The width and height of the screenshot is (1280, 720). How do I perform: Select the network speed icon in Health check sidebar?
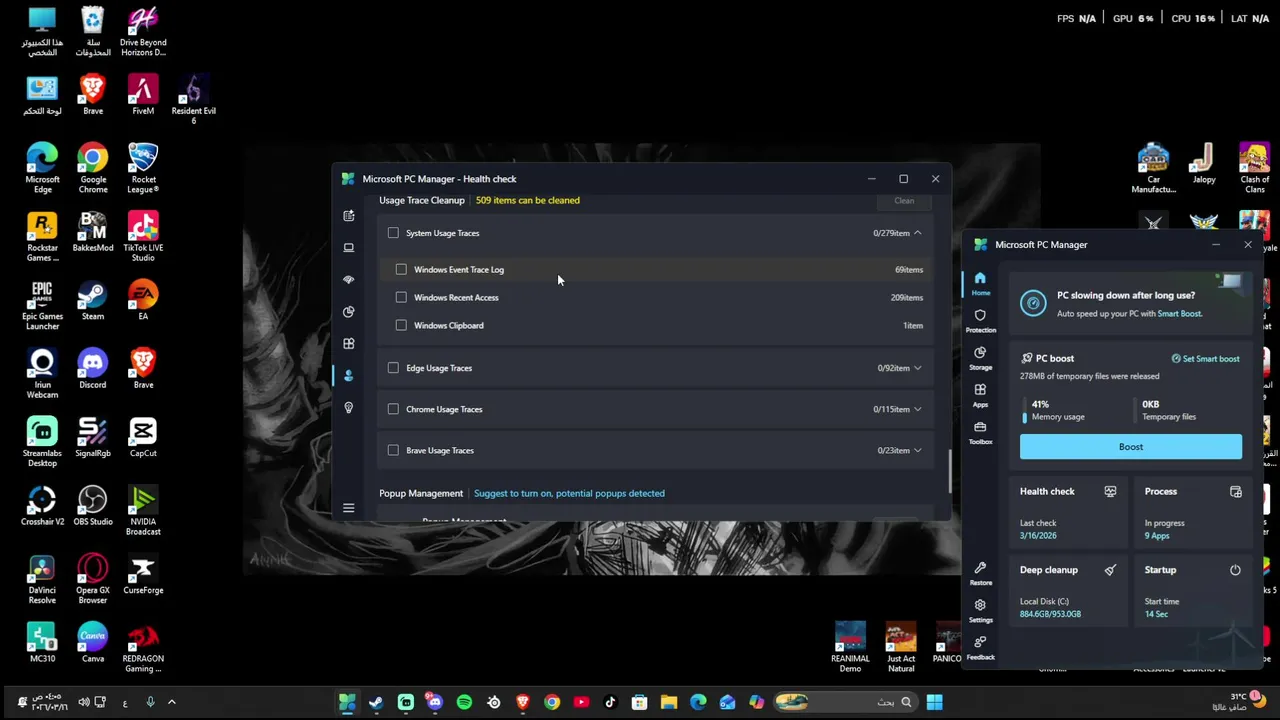click(348, 280)
